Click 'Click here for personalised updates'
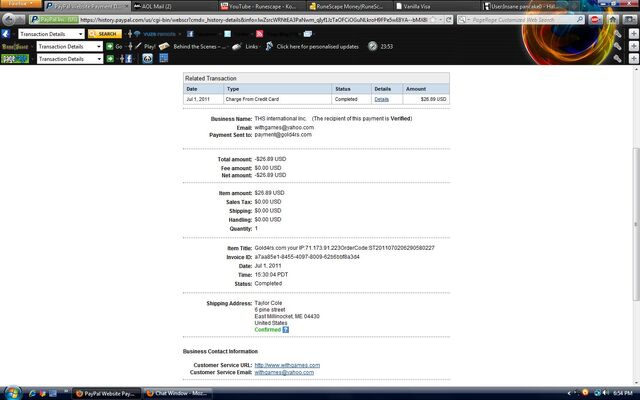This screenshot has height=400, width=640. (x=318, y=47)
